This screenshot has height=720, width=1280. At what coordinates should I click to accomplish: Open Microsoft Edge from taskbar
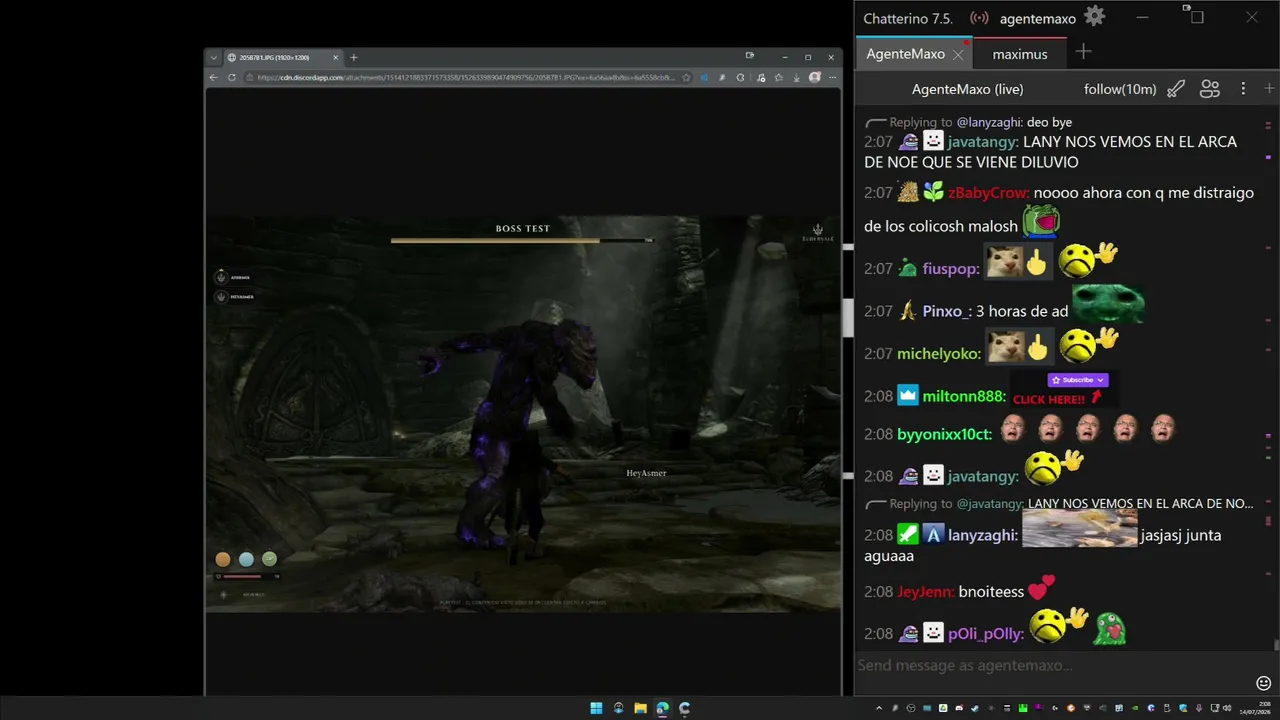662,708
